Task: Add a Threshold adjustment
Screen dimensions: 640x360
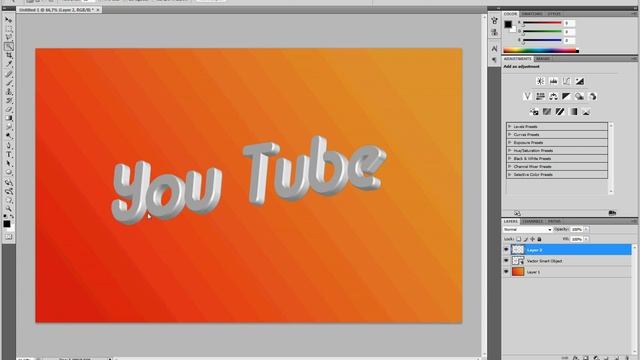Action: [560, 111]
